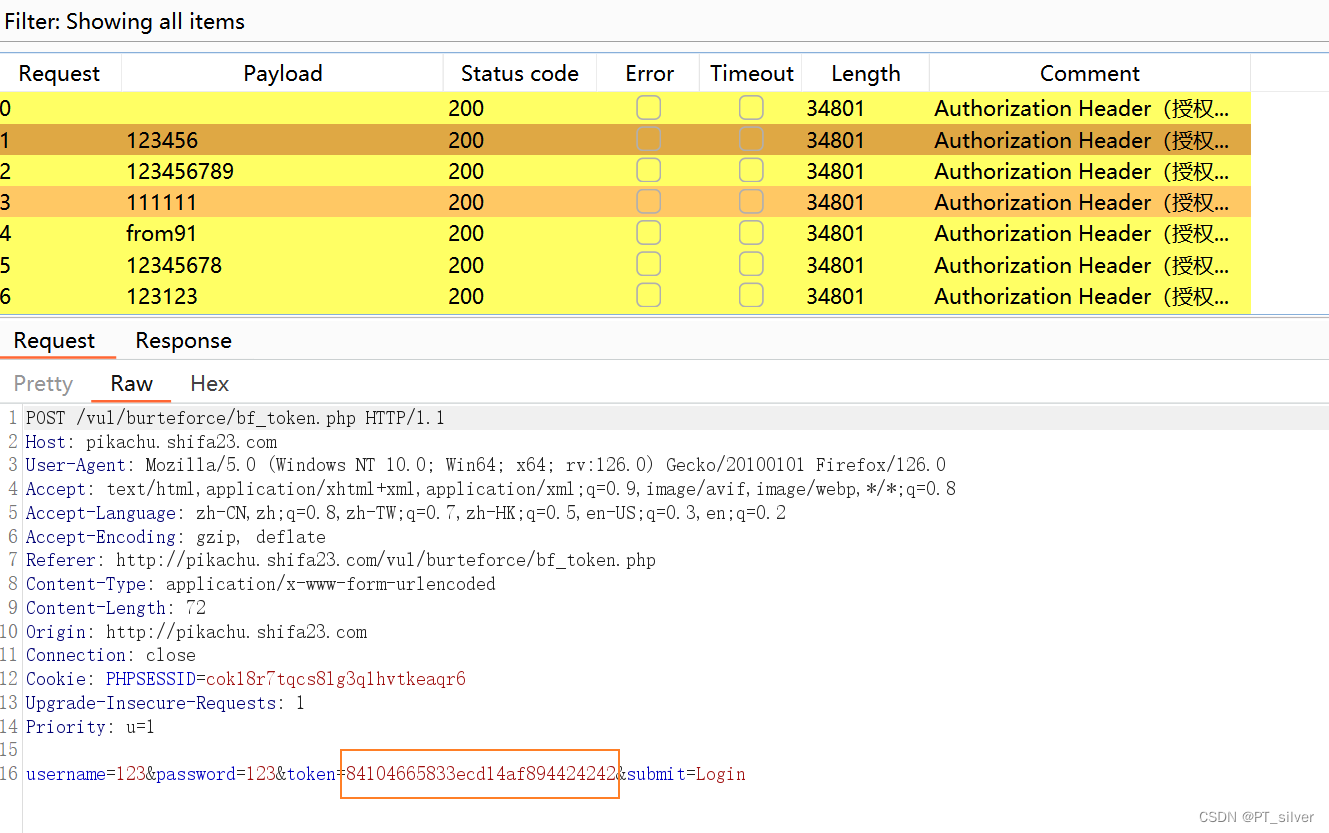Switch to the Response tab
The width and height of the screenshot is (1329, 833).
point(183,341)
